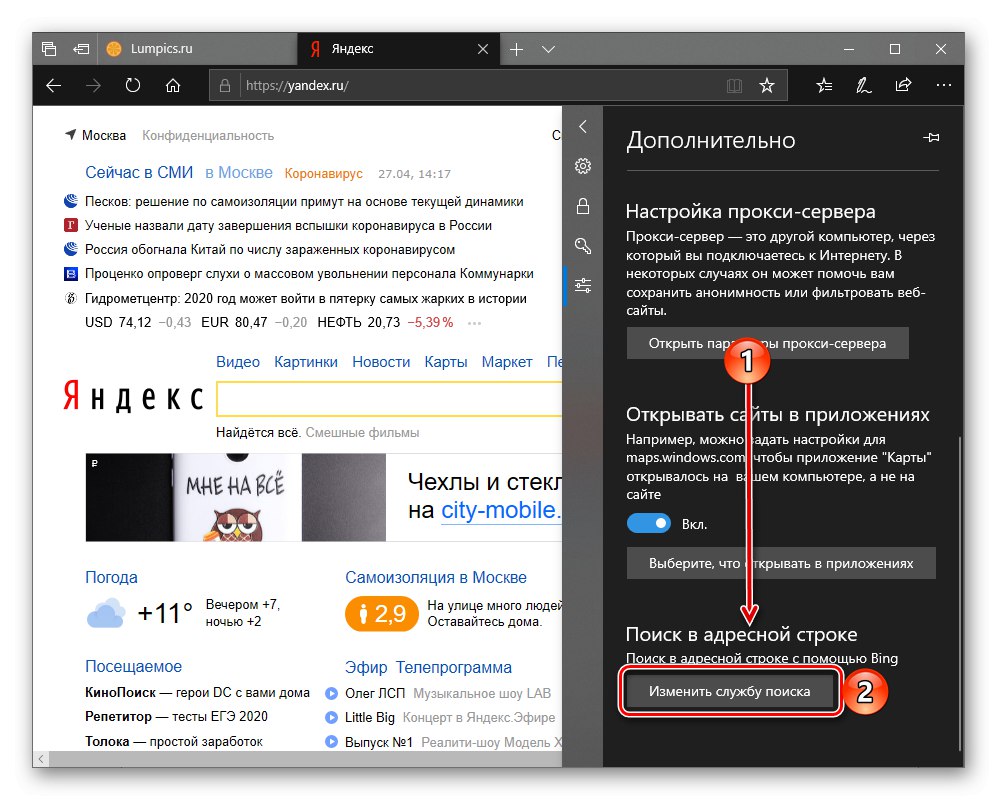Switch to Lumpics.ru tab
The width and height of the screenshot is (997, 800).
tap(197, 49)
